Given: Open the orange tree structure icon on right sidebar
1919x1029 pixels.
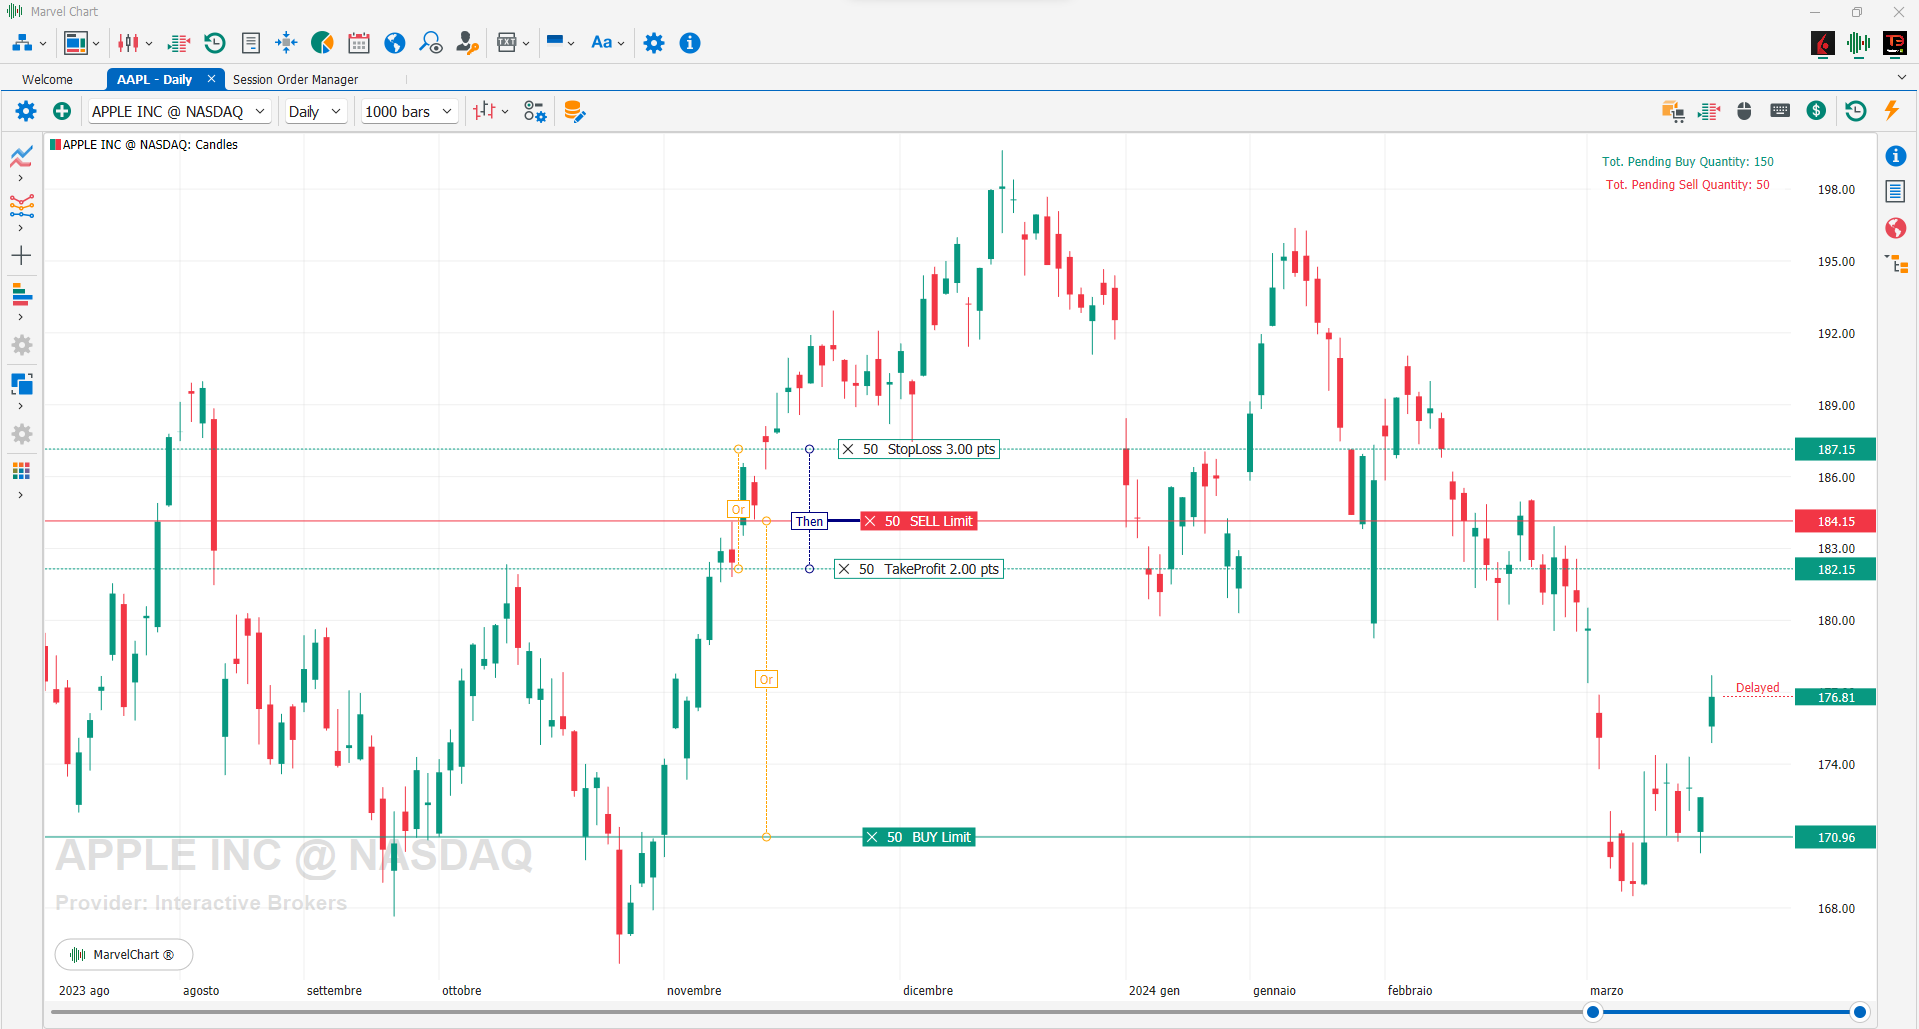Looking at the screenshot, I should (1897, 264).
